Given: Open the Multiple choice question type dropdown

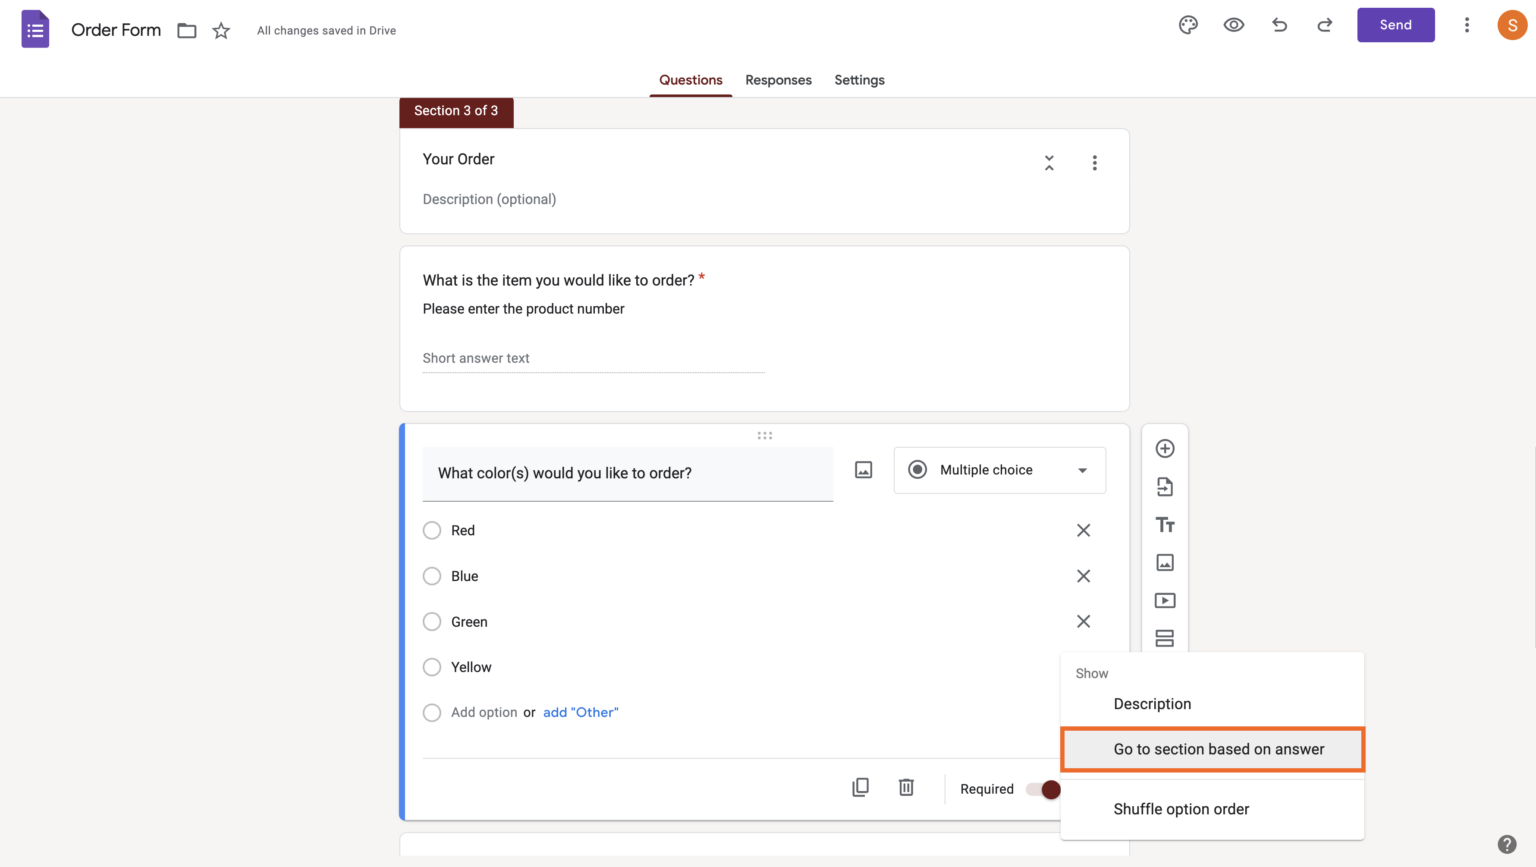Looking at the screenshot, I should pyautogui.click(x=998, y=470).
